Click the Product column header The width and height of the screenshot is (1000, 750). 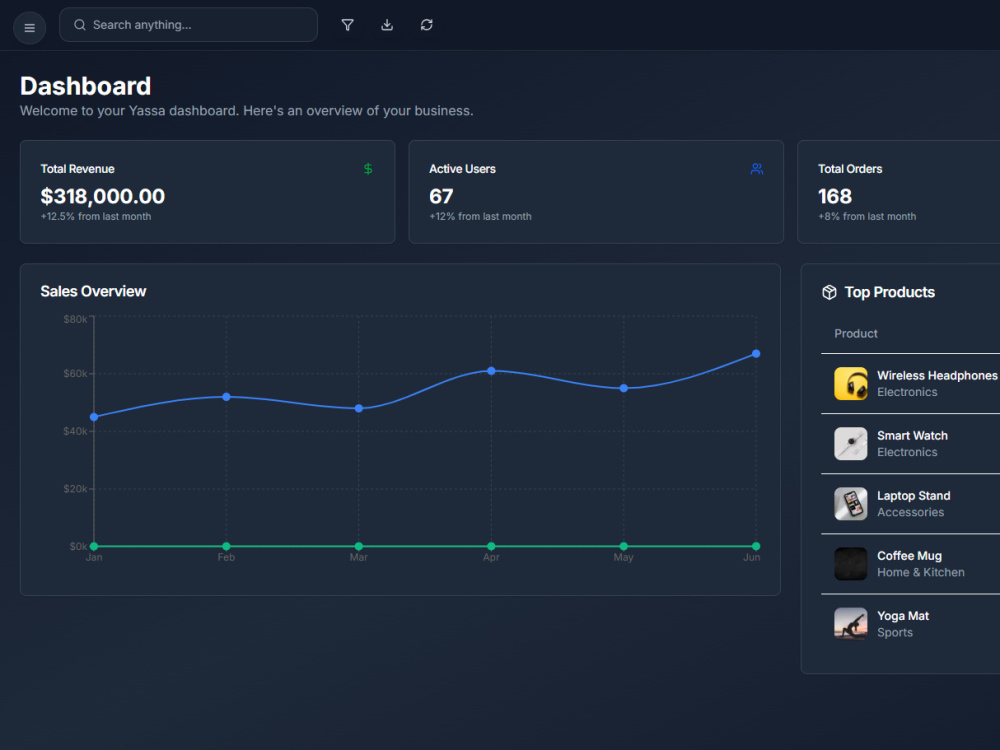(x=855, y=334)
